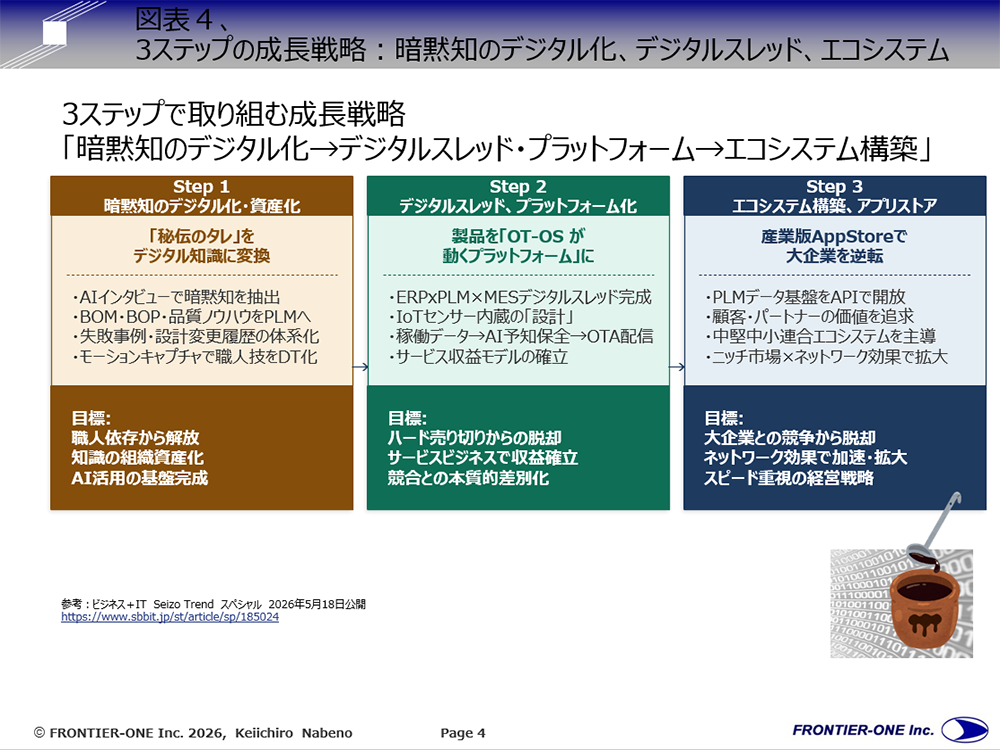This screenshot has height=750, width=1000.
Task: Click the line ERPxPLM×MESデジタルスレッド完成
Action: 520,297
